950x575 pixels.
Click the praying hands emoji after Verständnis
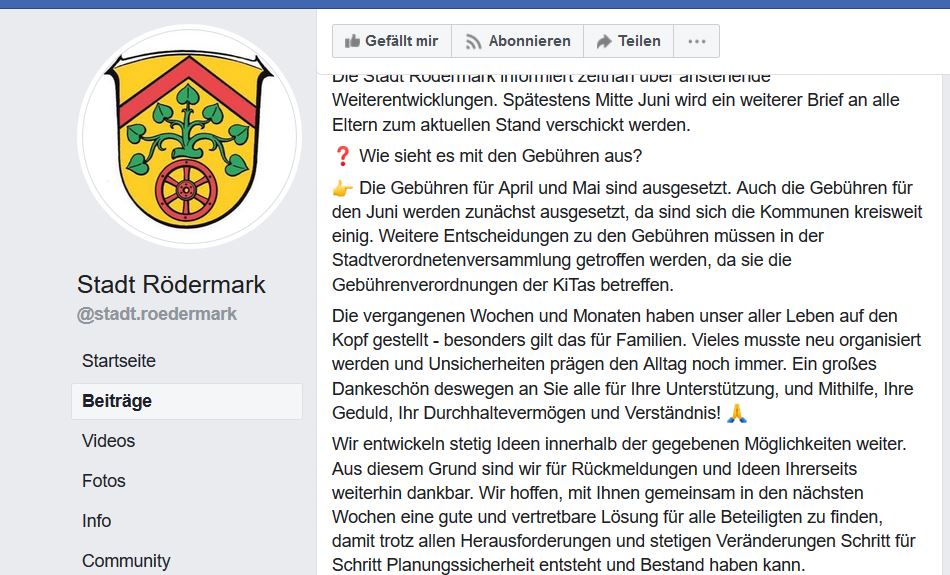click(736, 412)
